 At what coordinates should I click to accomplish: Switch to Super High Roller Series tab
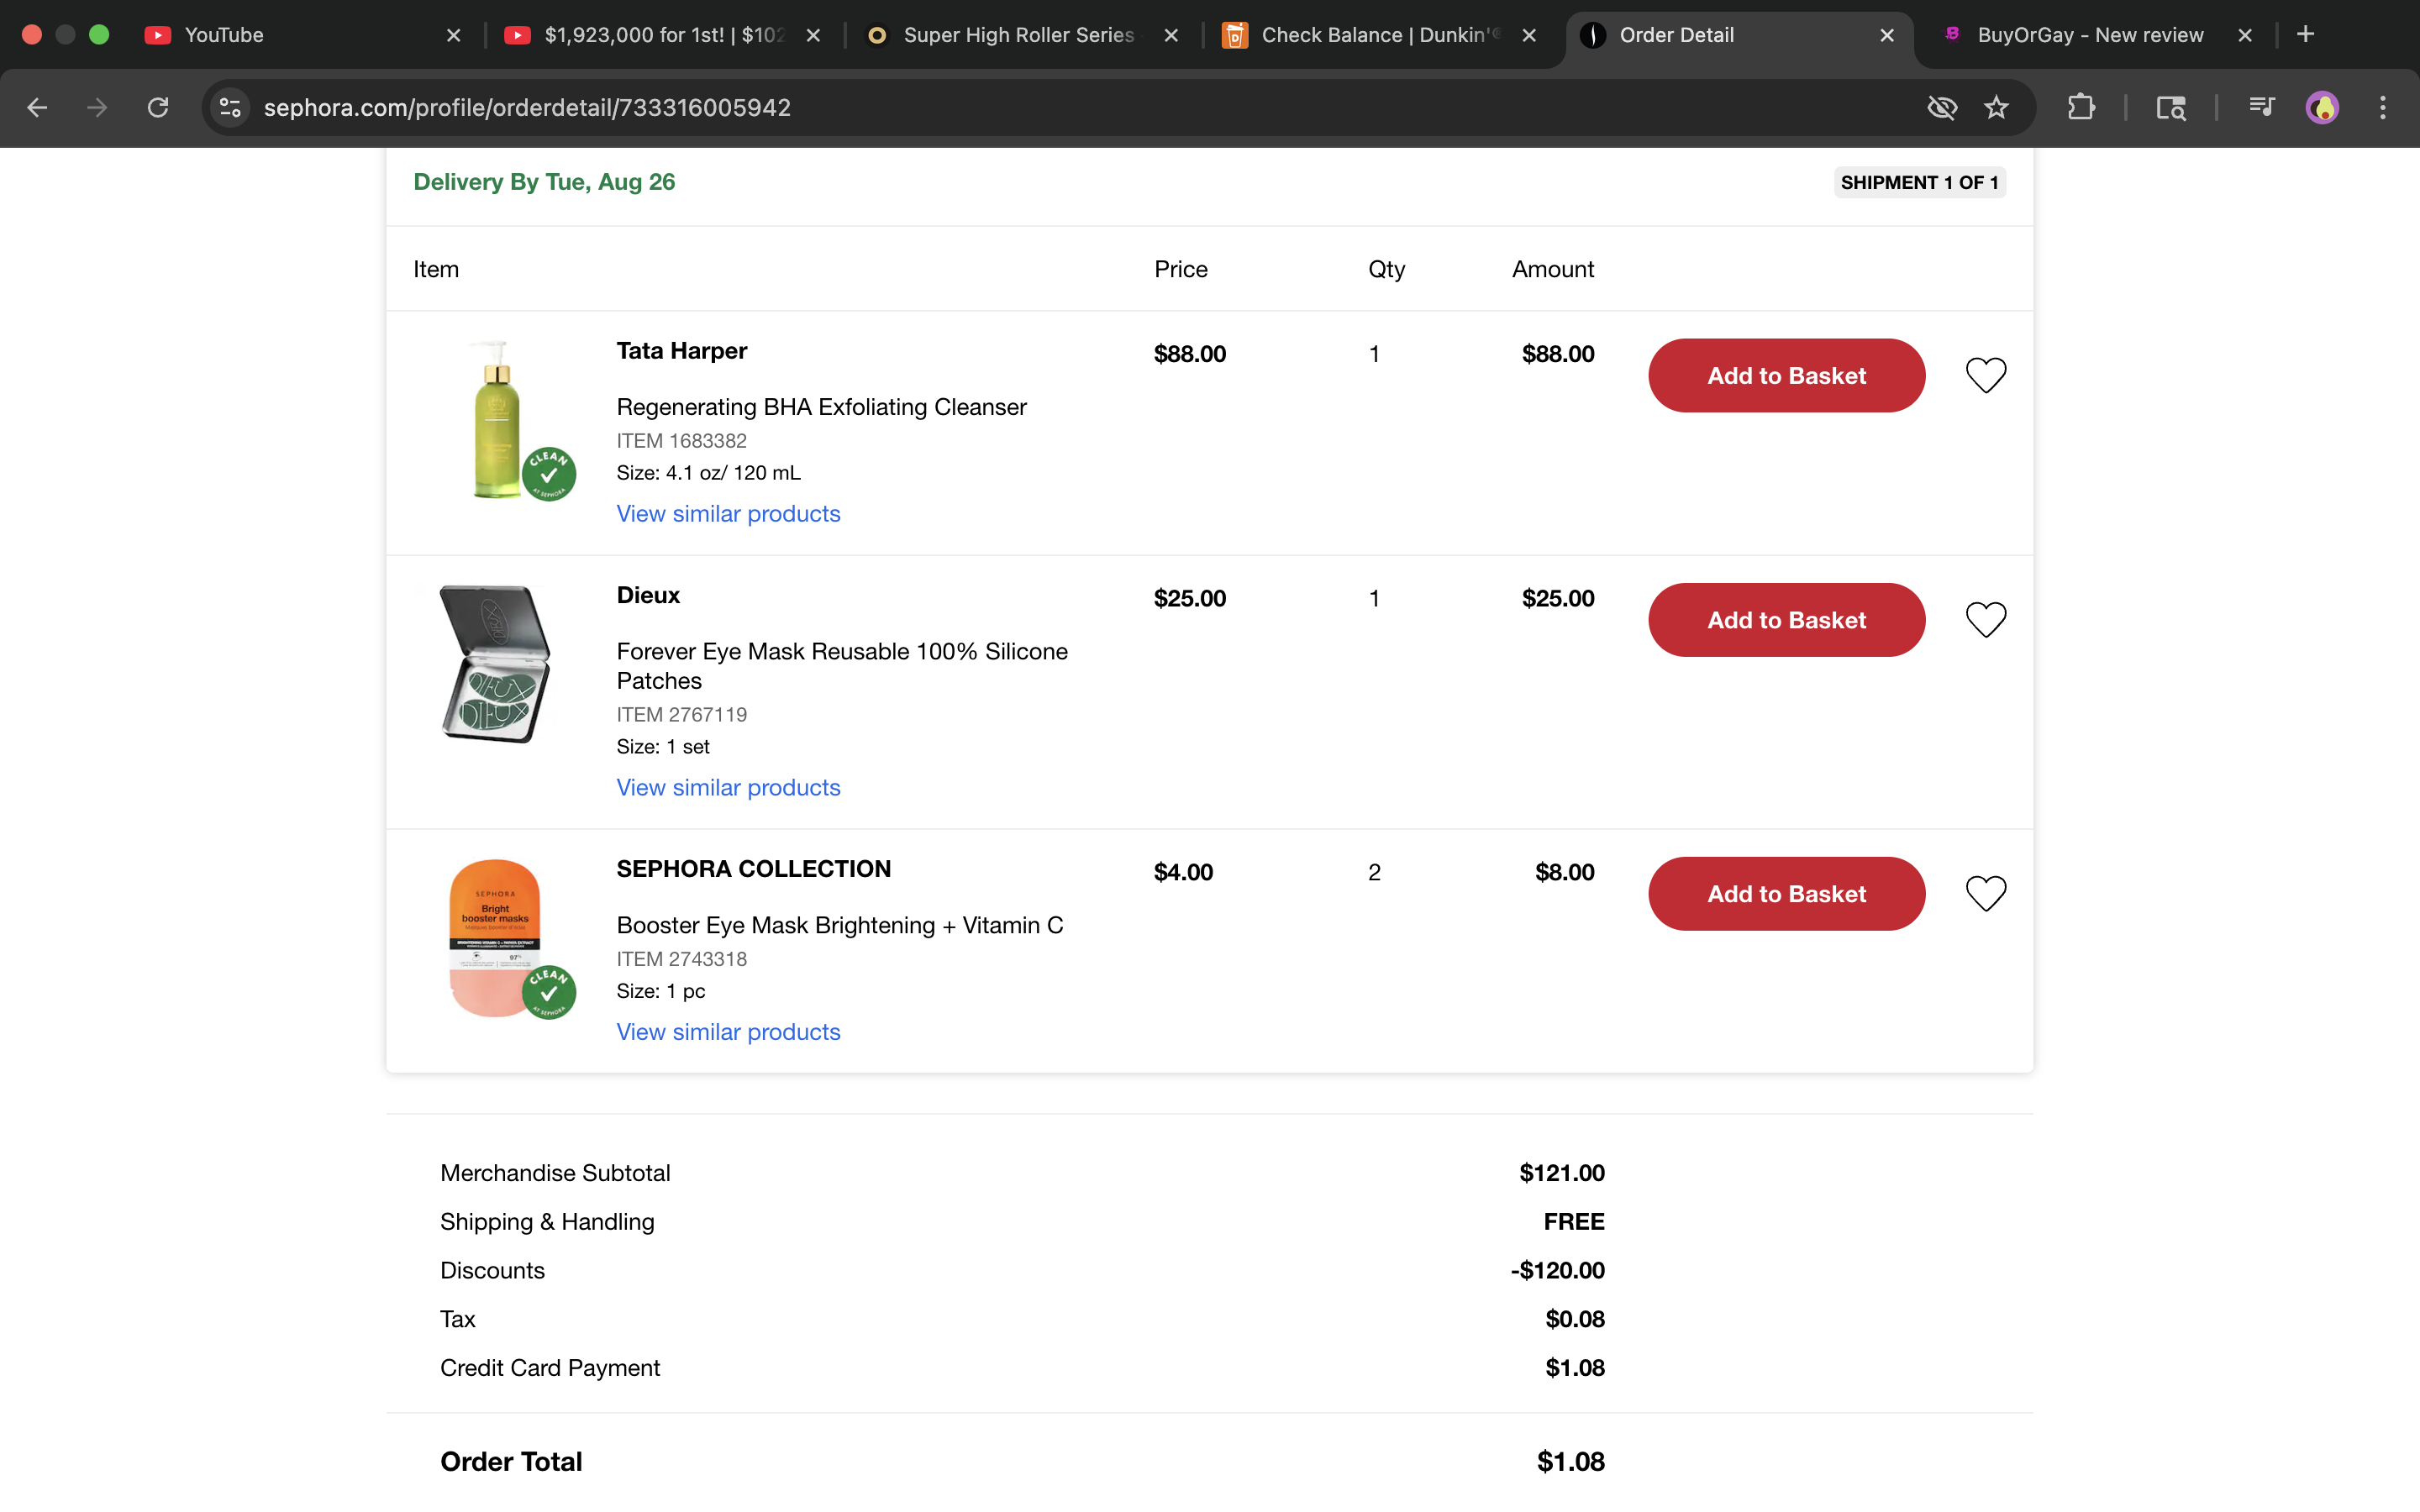(1020, 35)
